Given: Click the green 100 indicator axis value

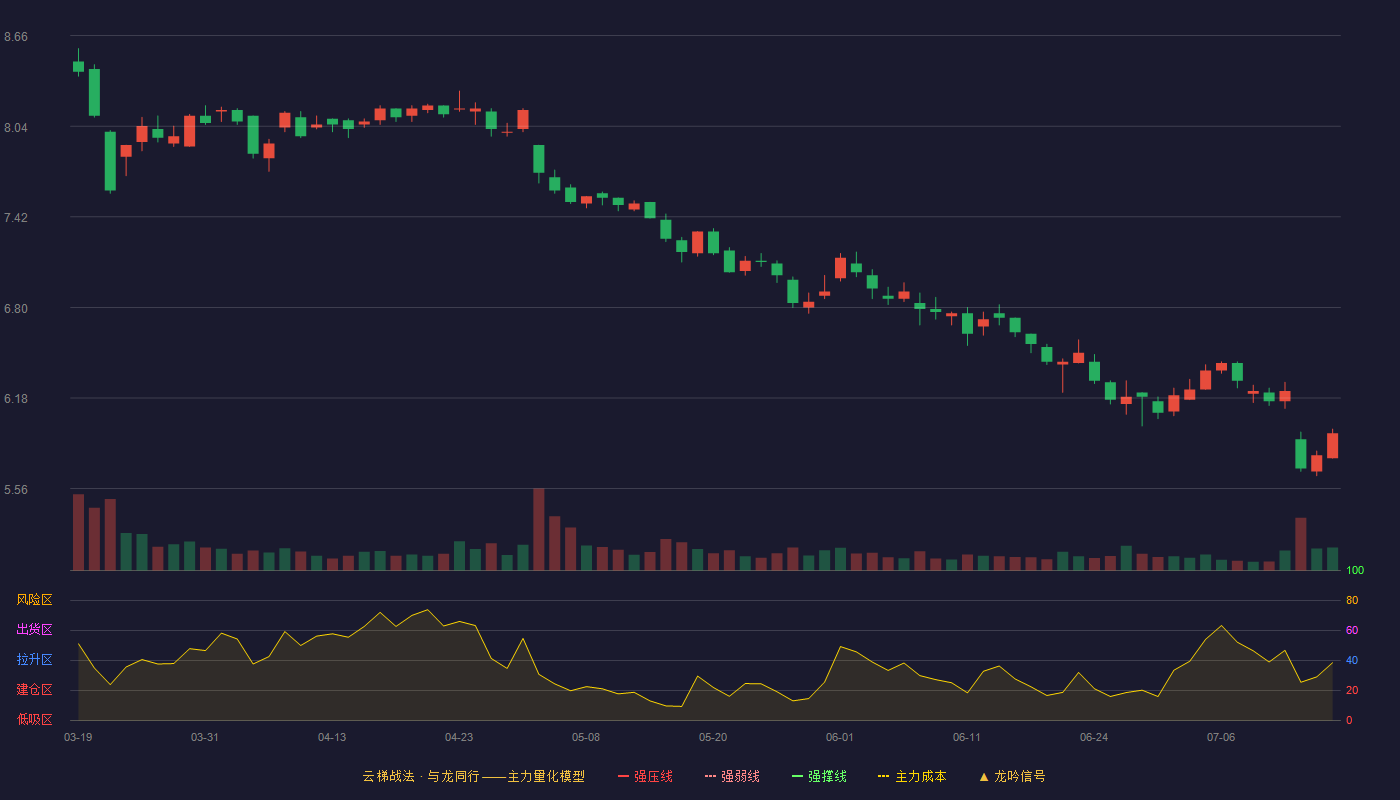Looking at the screenshot, I should [x=1355, y=570].
